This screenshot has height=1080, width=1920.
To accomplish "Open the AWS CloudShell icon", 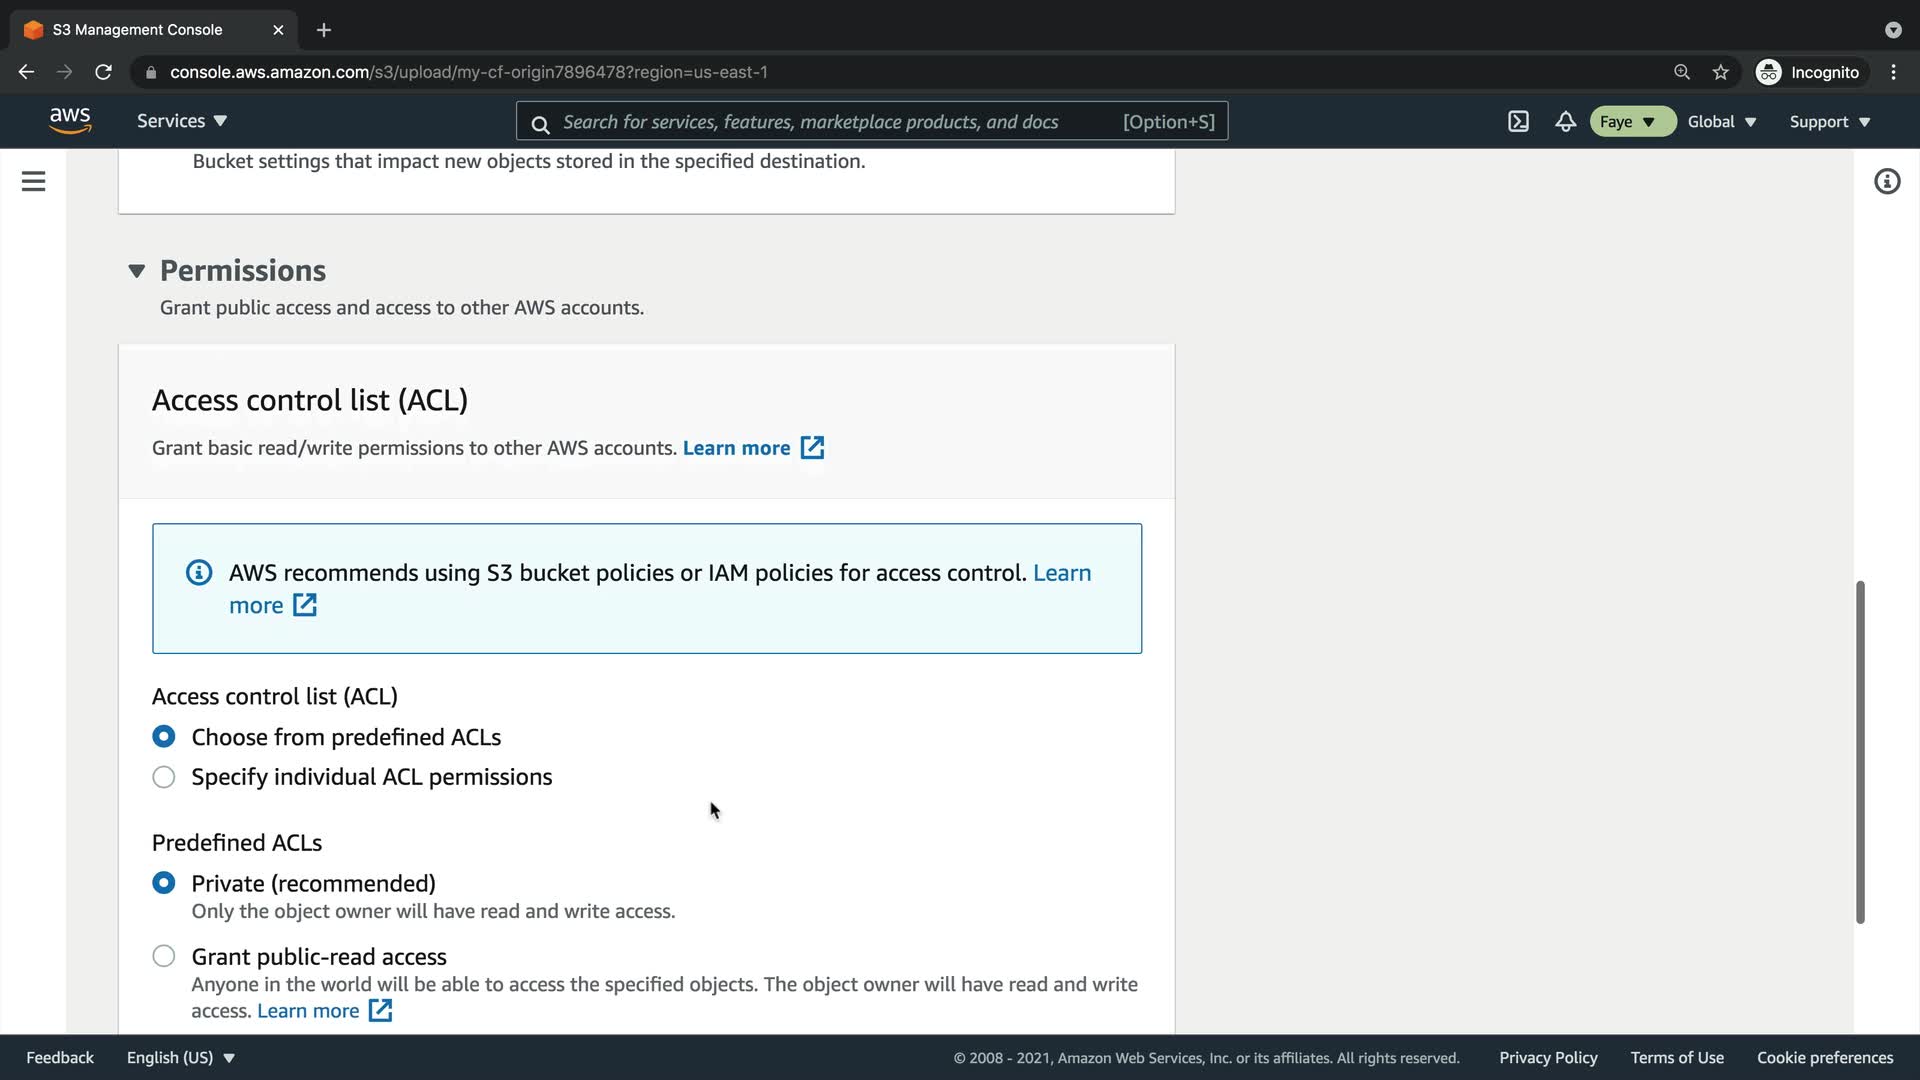I will [1518, 122].
